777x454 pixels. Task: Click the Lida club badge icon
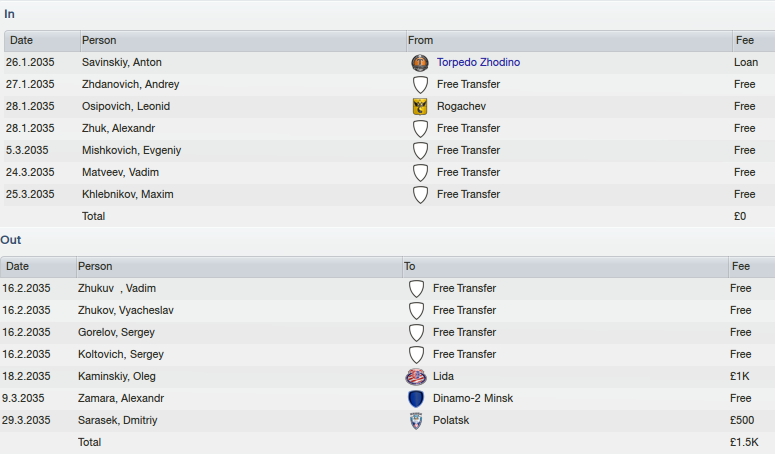[416, 377]
